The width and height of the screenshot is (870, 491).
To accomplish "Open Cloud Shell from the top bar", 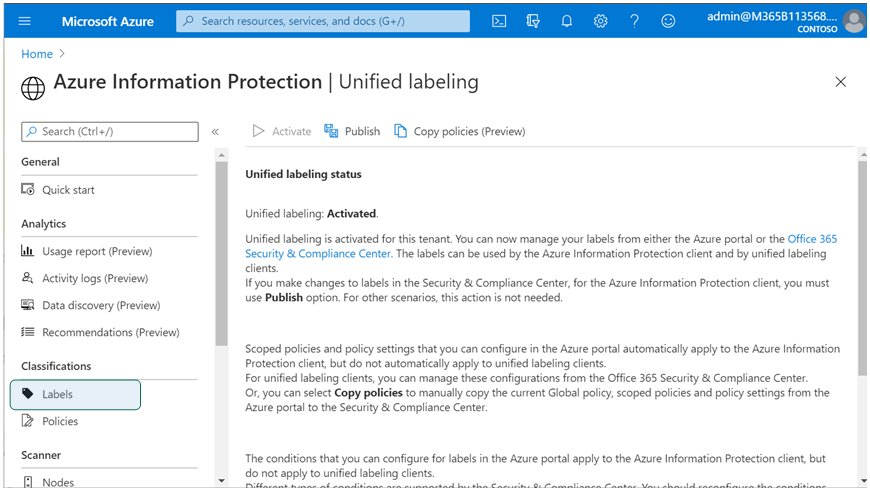I will 499,21.
